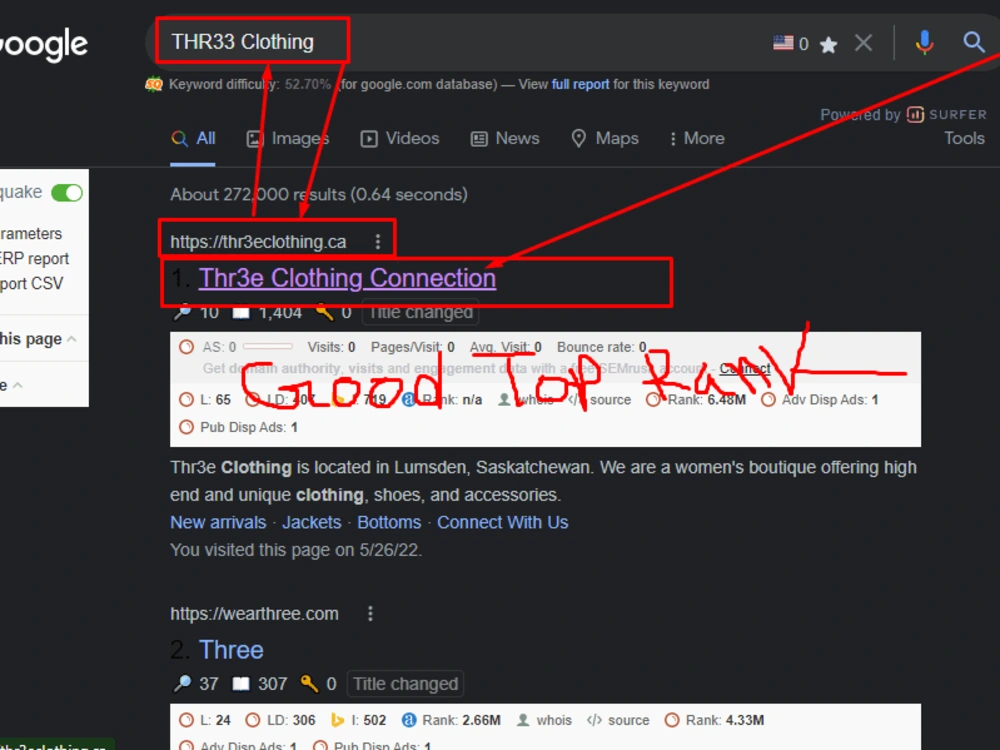Open three-dot menu for thr3eclothing.ca result
Screen dimensions: 1000x750
coord(378,242)
